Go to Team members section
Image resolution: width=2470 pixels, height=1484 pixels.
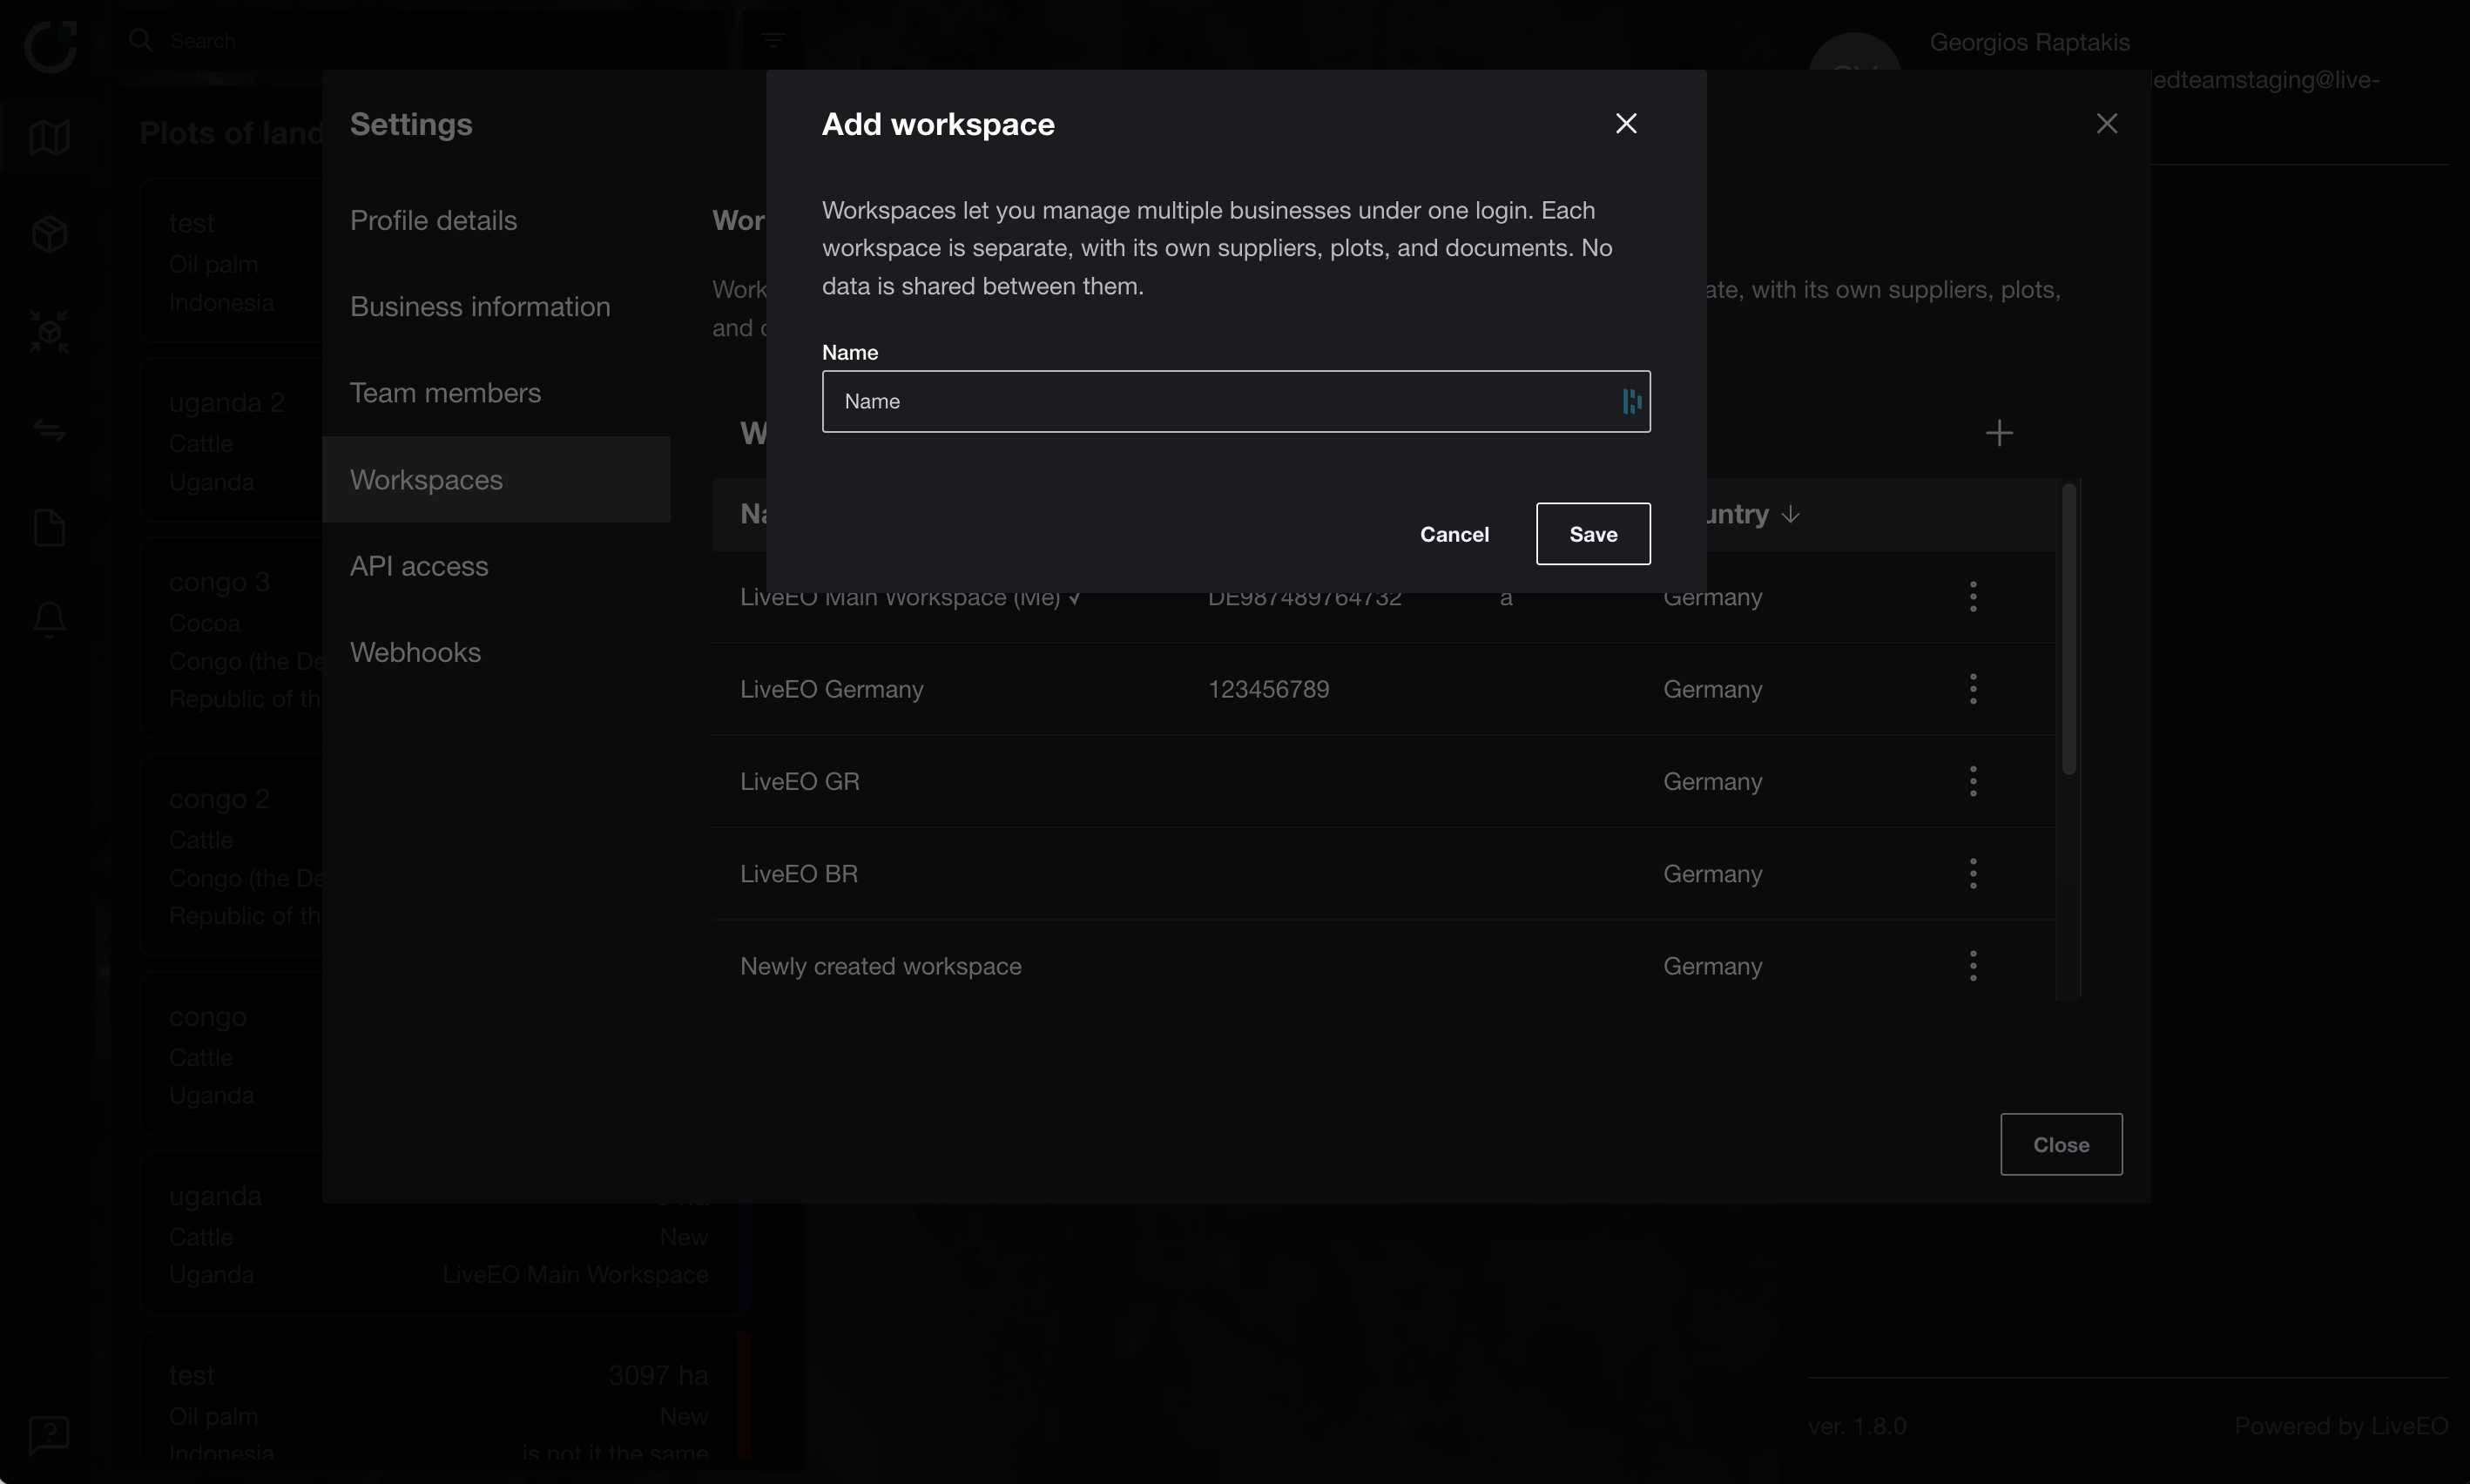445,393
